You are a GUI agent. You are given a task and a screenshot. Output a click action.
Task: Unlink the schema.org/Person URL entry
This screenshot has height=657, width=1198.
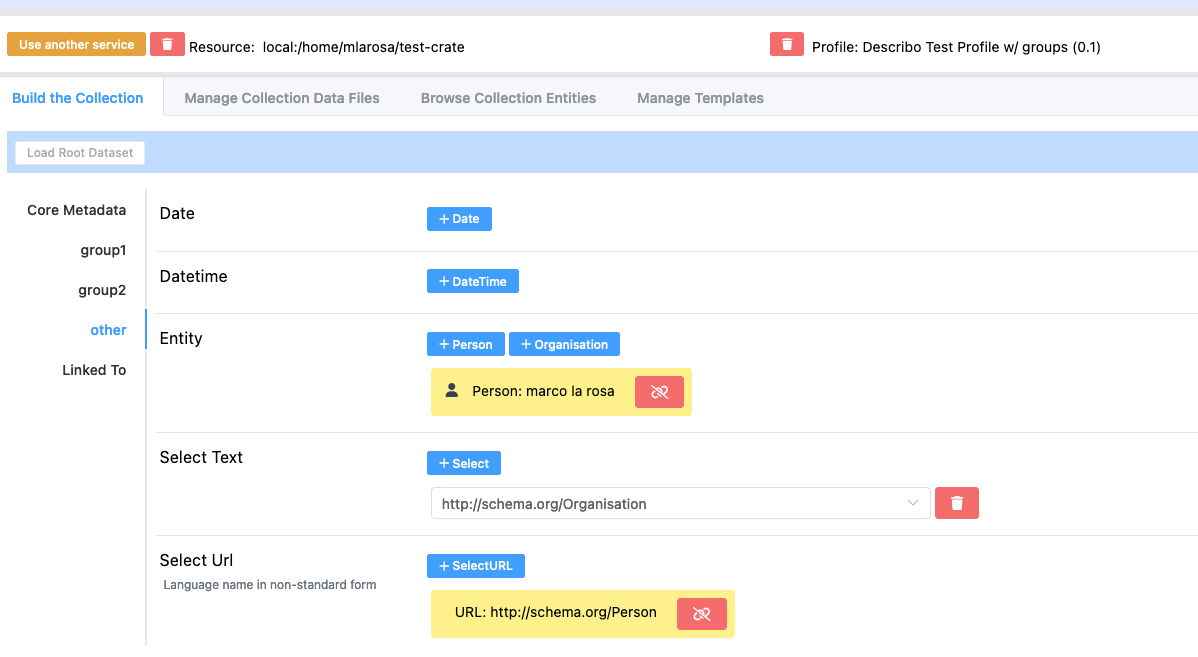coord(701,613)
